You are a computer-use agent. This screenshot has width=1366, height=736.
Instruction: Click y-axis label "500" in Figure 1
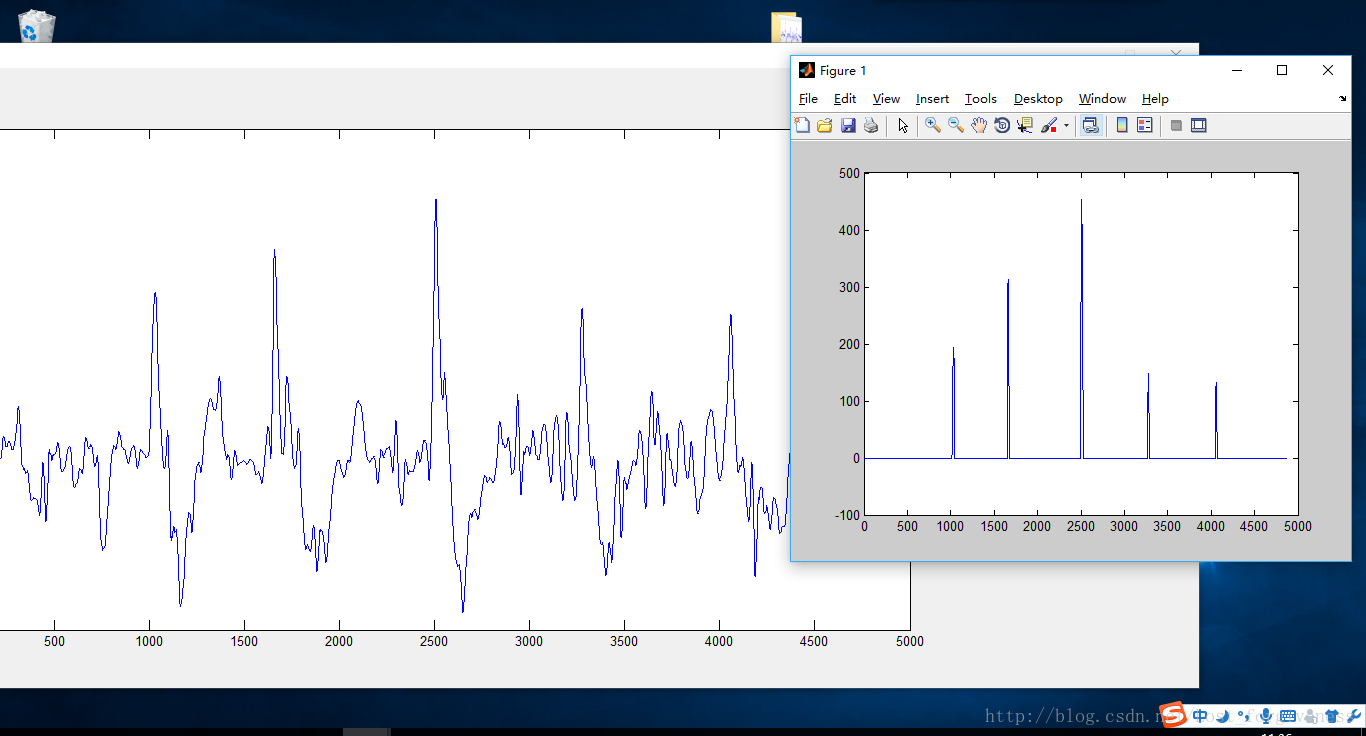point(849,173)
